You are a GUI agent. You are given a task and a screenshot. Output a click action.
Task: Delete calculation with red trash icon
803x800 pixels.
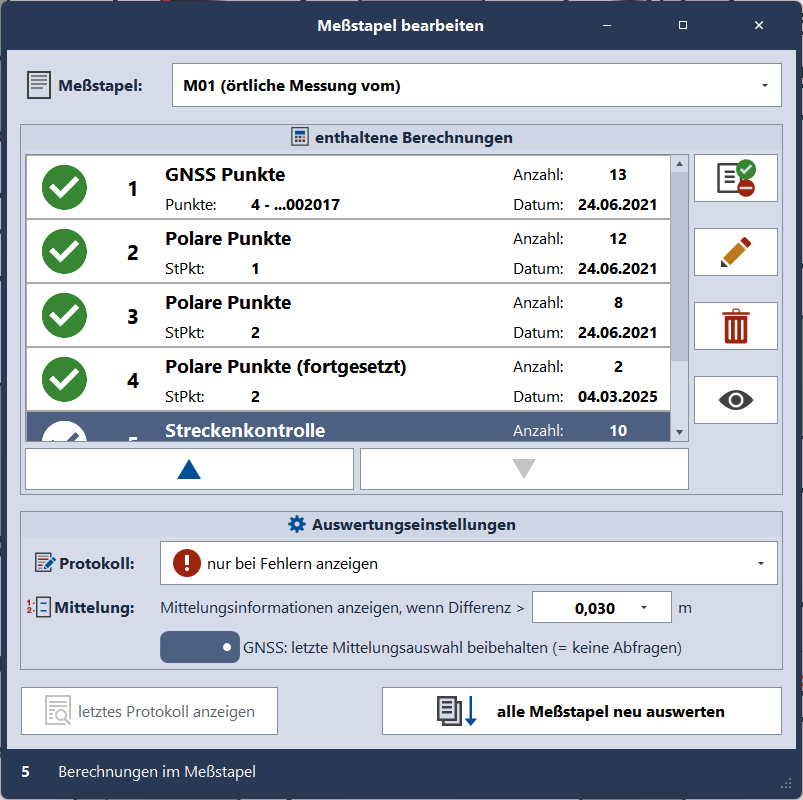click(735, 326)
